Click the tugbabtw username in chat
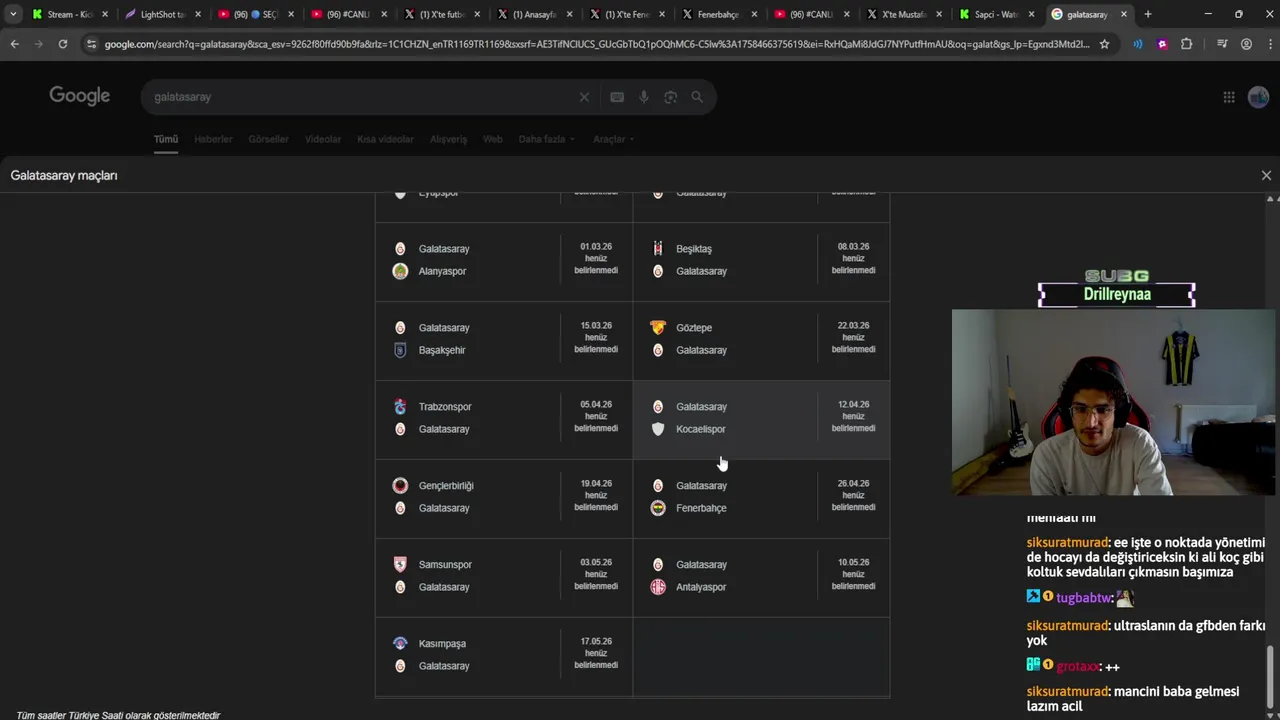Screen dimensions: 1280x720 tap(1083, 598)
